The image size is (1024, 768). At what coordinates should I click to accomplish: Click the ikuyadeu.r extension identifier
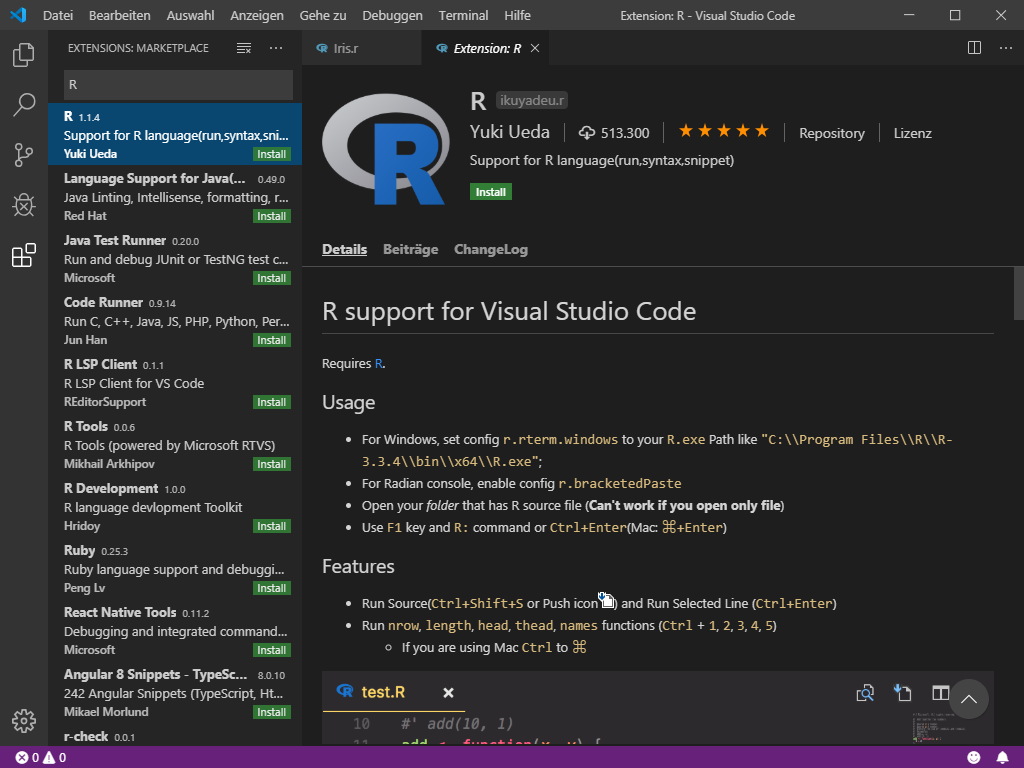pos(532,101)
